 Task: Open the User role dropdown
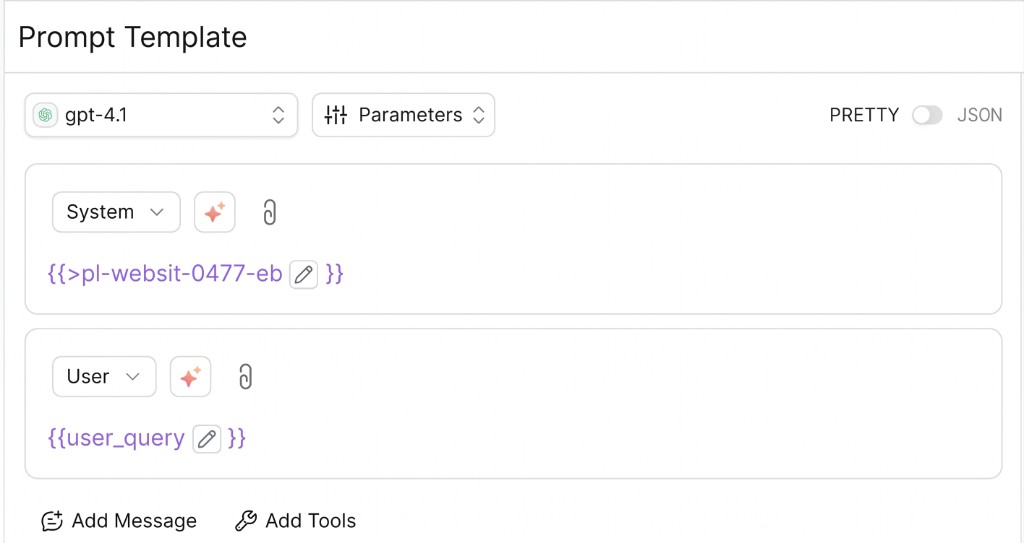pos(104,377)
